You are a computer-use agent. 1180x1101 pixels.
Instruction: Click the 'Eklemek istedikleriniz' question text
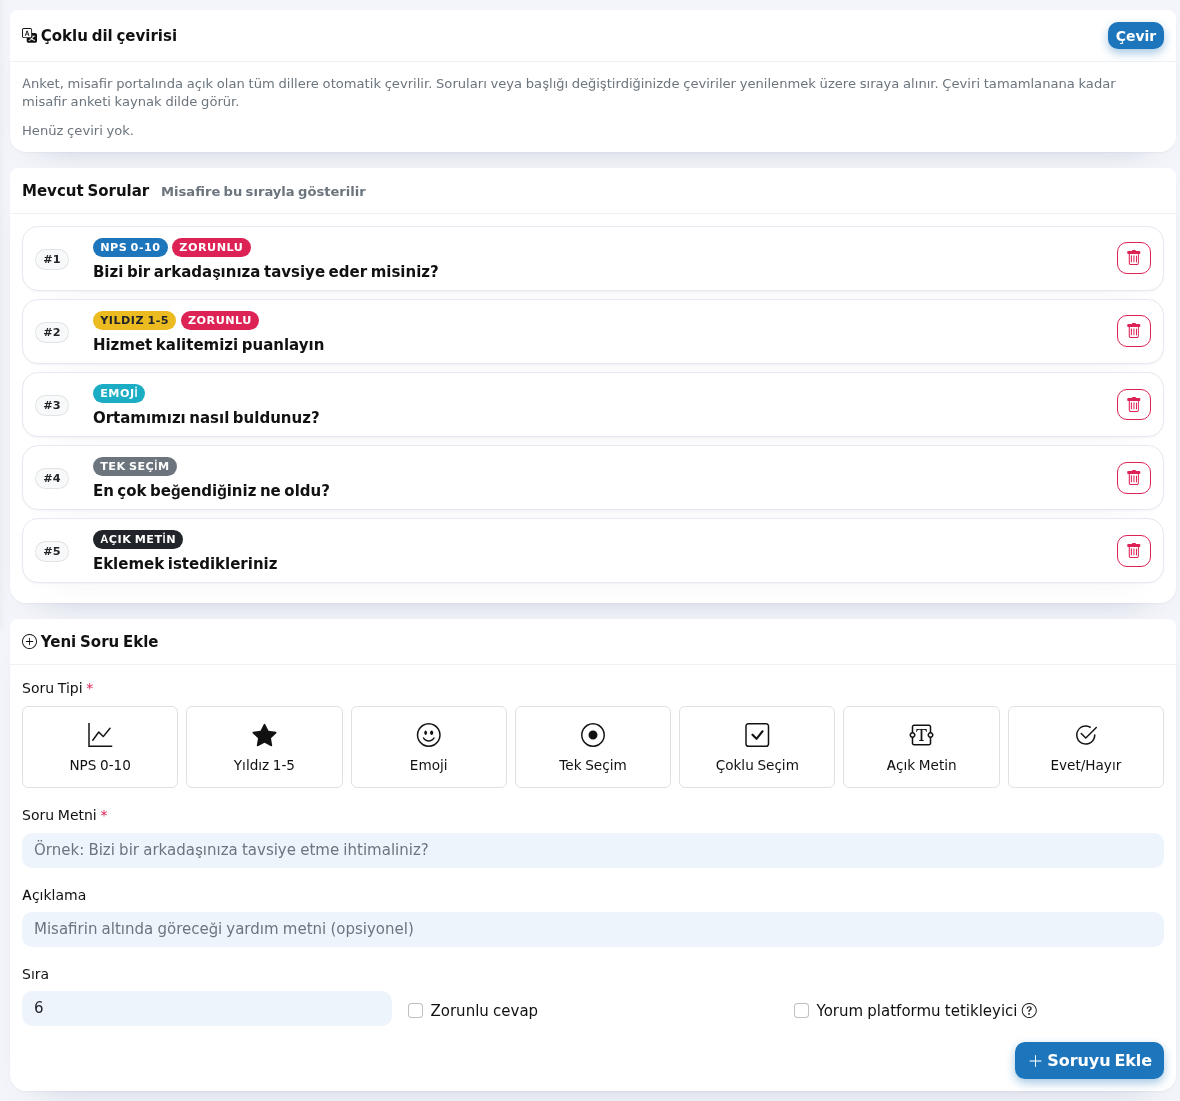(185, 564)
